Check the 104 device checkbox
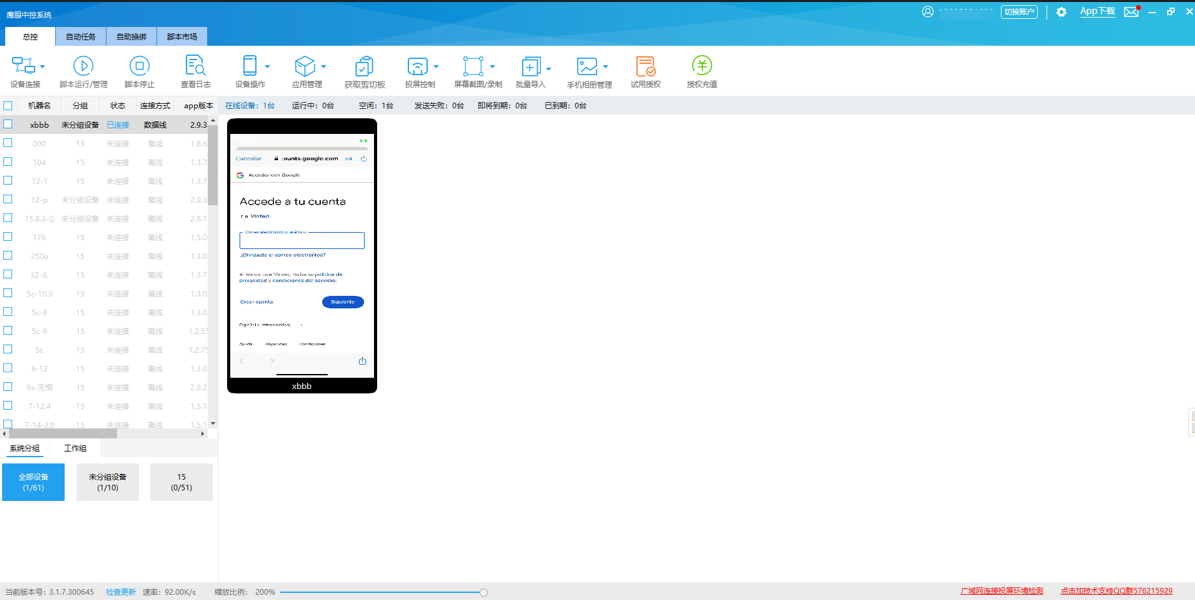 8,162
